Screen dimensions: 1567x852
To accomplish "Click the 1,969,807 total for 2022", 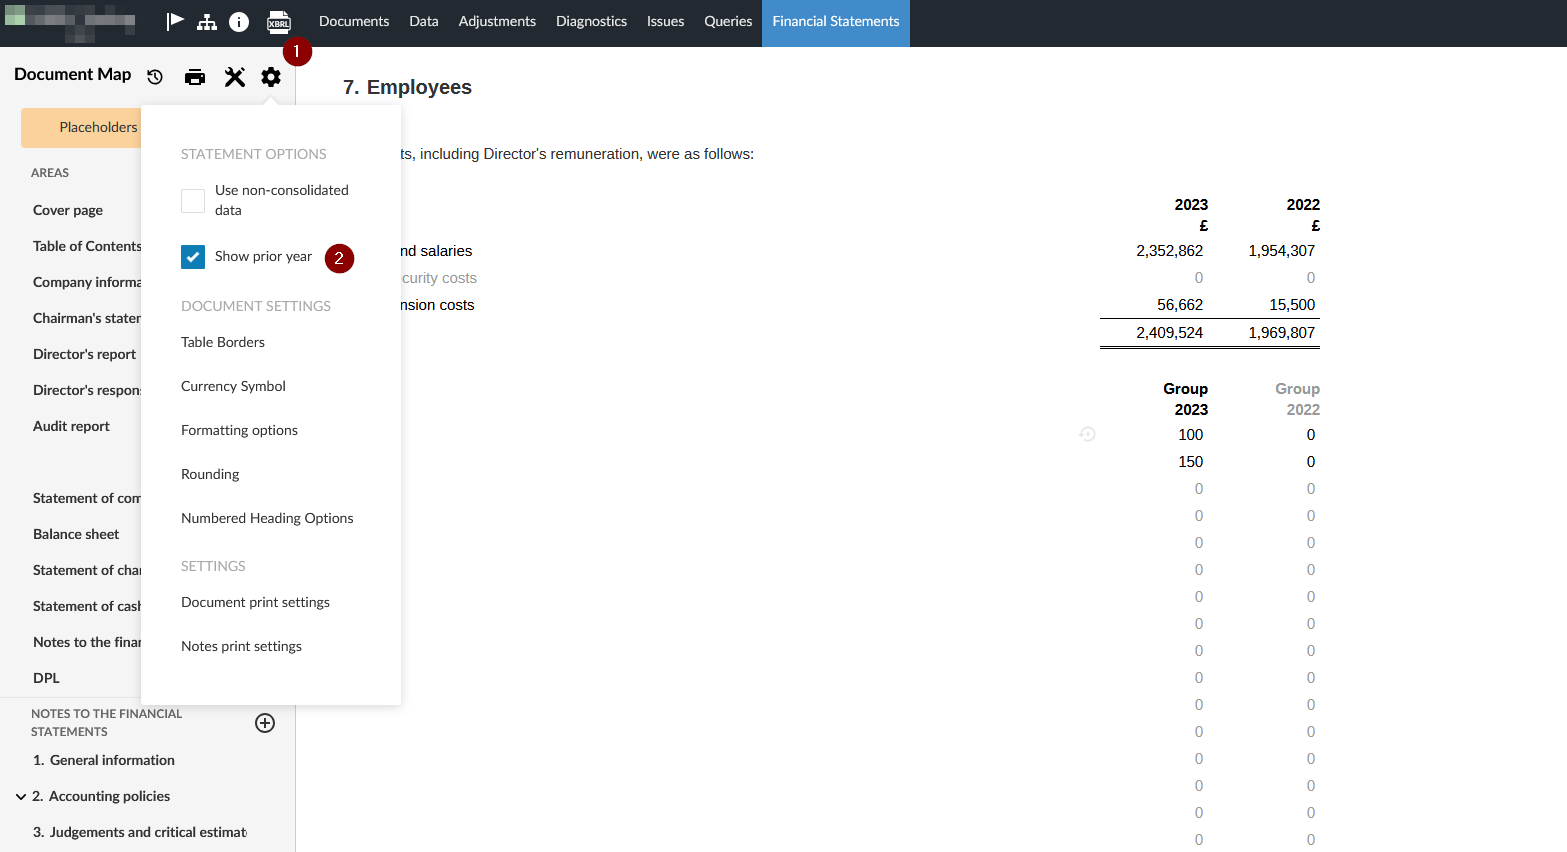I will [x=1281, y=333].
